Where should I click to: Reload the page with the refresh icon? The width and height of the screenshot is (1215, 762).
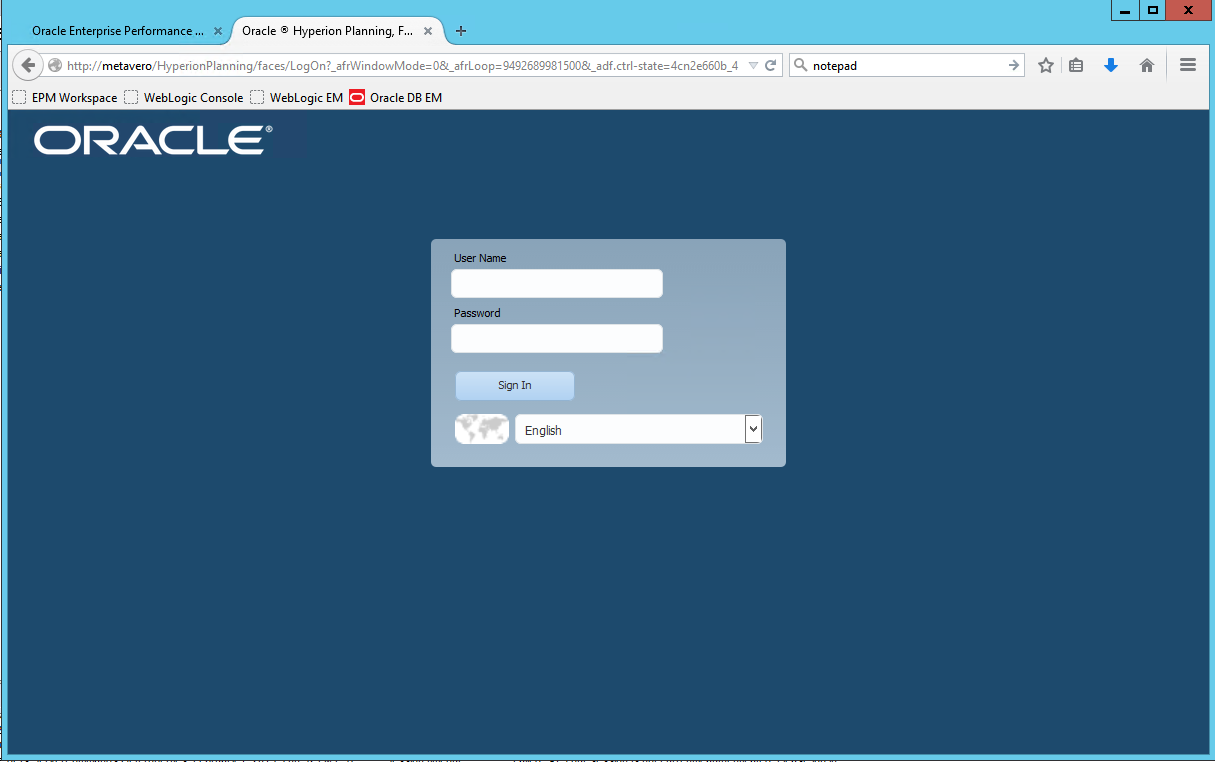(x=771, y=65)
